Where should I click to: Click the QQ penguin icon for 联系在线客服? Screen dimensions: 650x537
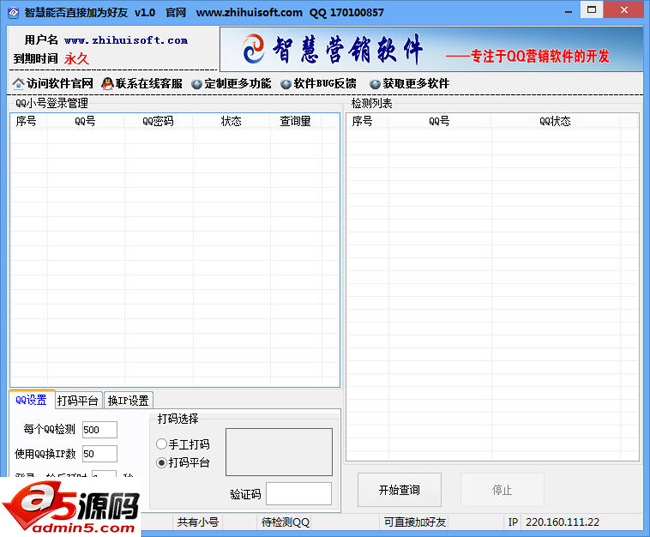tap(107, 84)
